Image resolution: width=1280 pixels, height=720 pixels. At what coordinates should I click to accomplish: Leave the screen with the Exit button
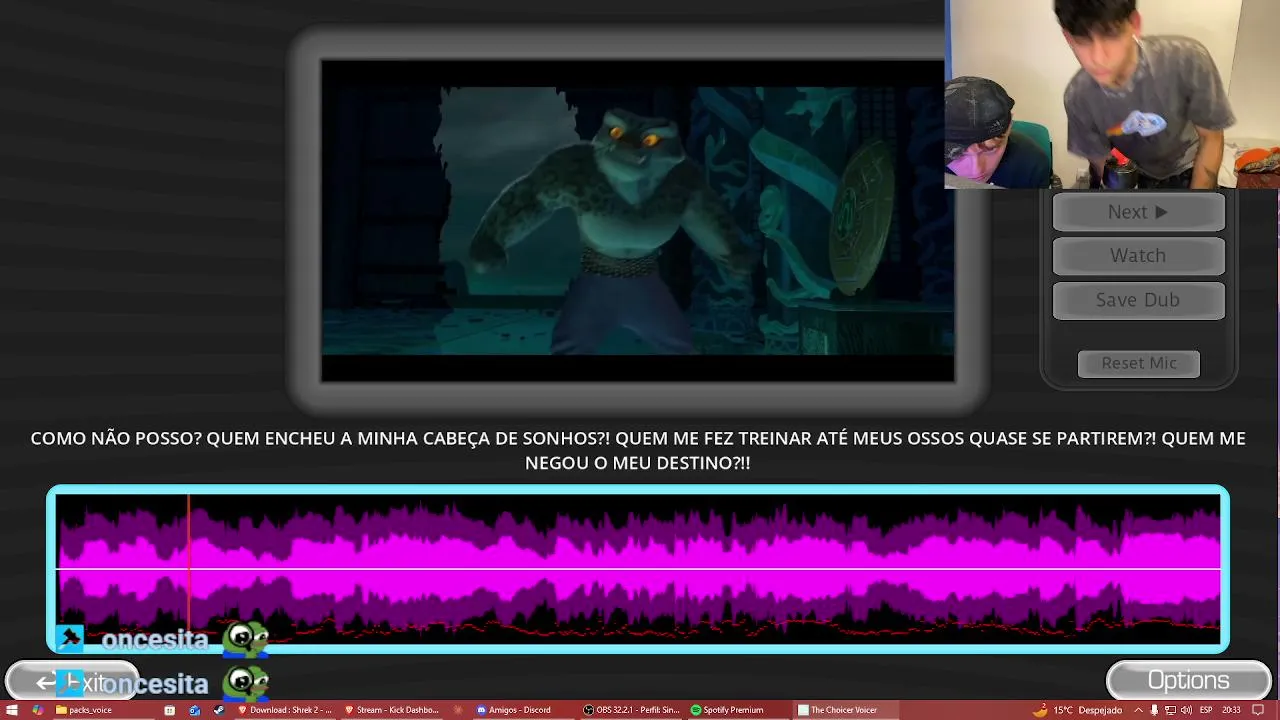(72, 683)
